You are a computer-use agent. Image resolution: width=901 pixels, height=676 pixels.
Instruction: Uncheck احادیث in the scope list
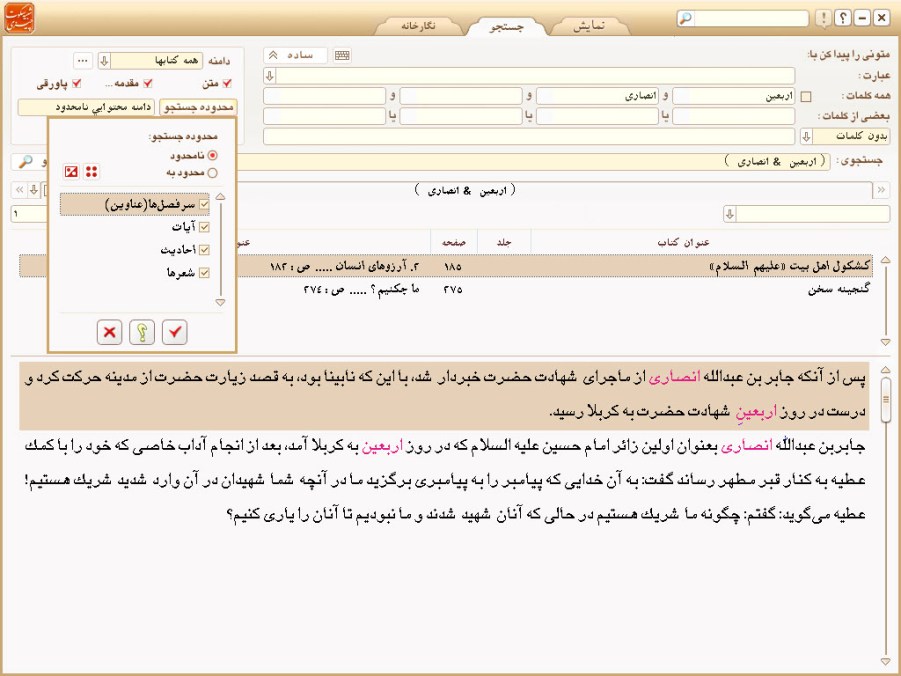coord(204,249)
